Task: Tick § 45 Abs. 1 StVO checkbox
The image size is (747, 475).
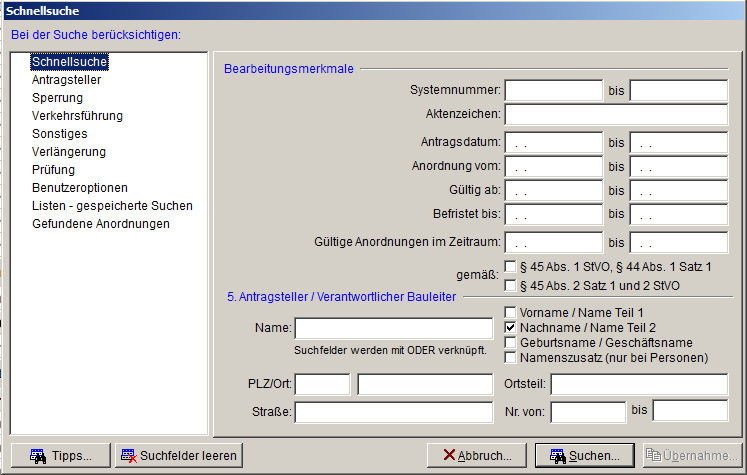Action: click(510, 266)
